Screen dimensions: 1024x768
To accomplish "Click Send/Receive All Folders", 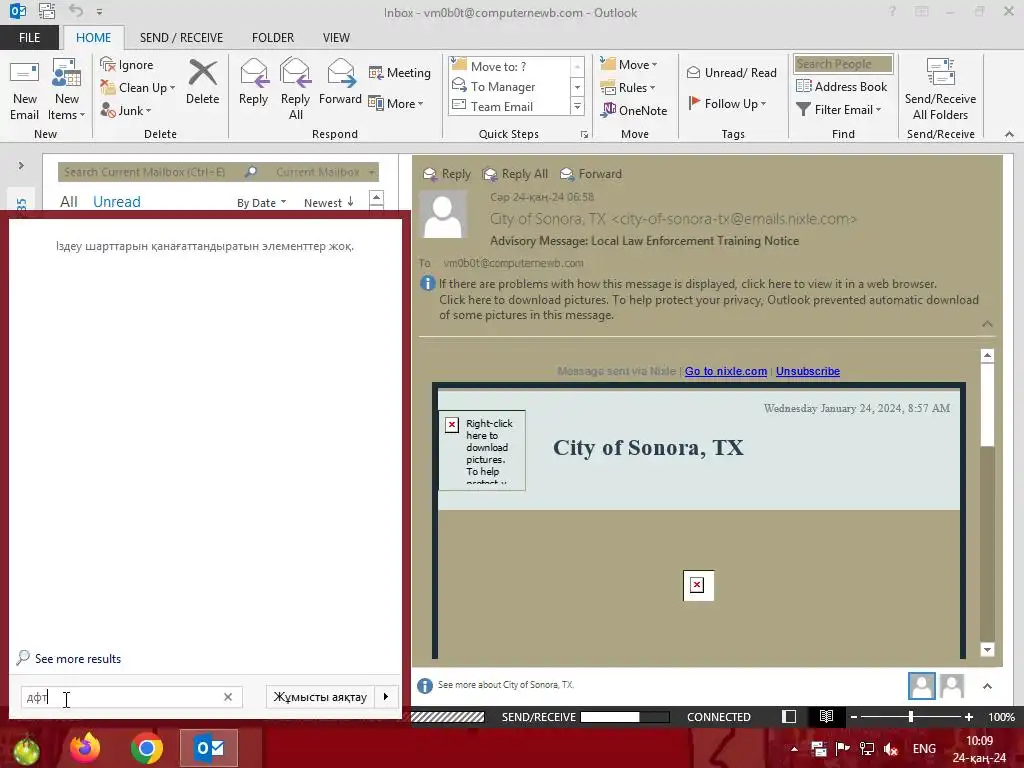I will click(x=940, y=90).
